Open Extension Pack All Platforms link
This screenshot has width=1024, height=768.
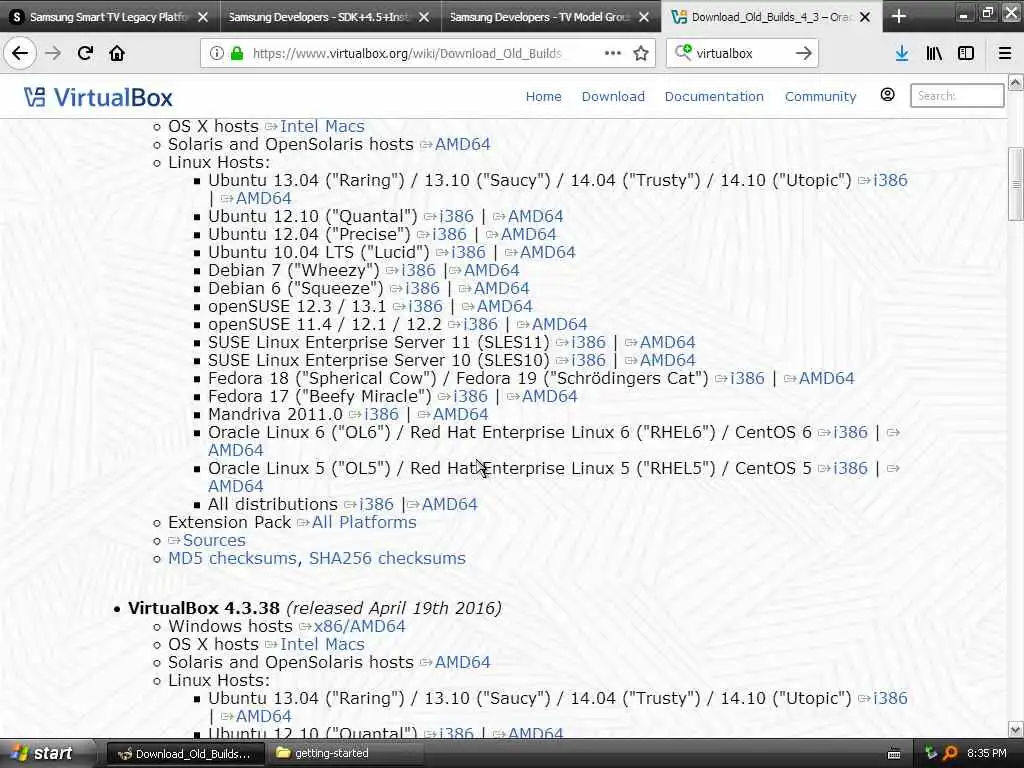pyautogui.click(x=364, y=522)
